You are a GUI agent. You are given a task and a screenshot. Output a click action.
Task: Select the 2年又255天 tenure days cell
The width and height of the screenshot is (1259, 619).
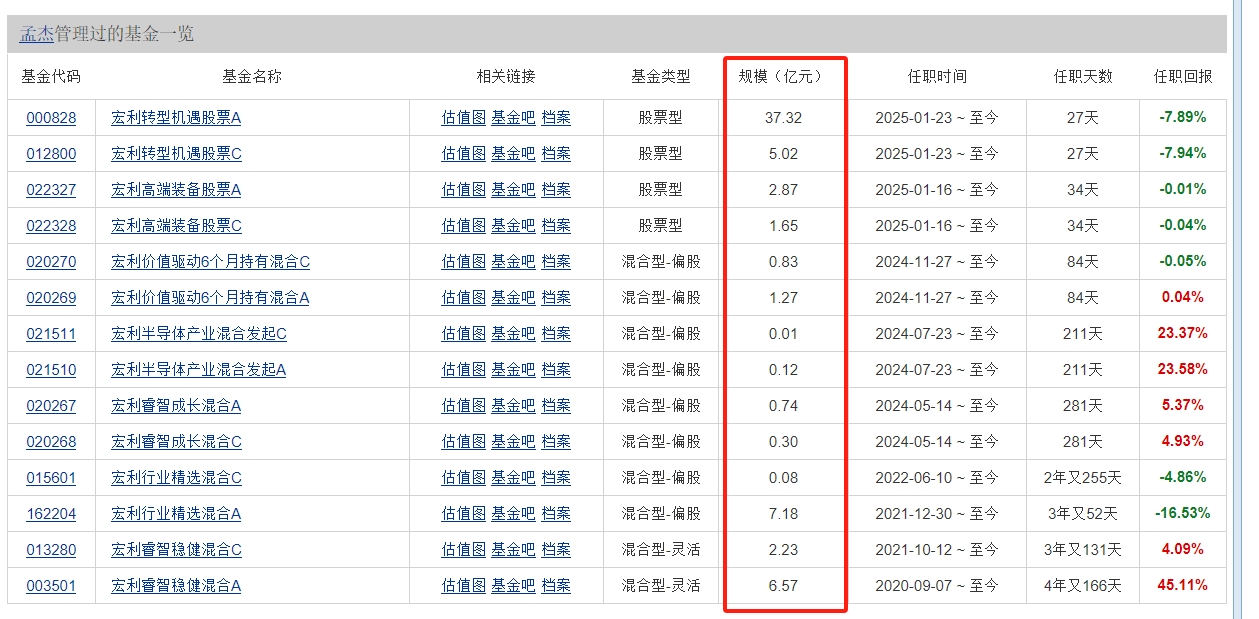(1083, 478)
